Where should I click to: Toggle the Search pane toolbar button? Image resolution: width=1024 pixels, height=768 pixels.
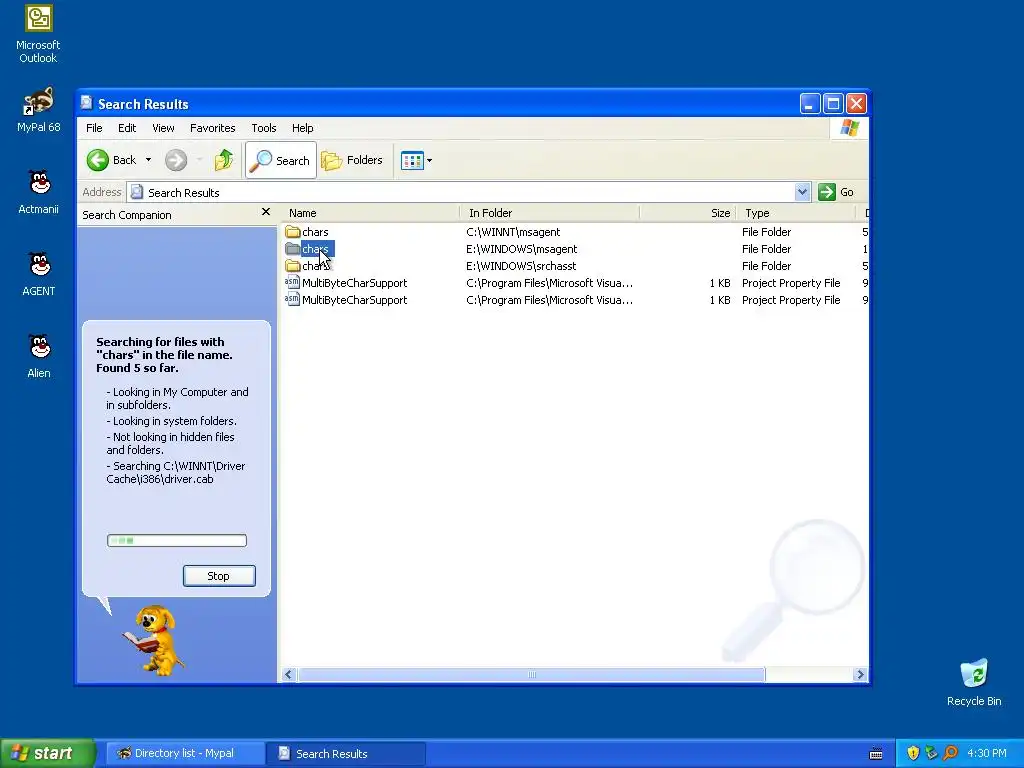[281, 160]
